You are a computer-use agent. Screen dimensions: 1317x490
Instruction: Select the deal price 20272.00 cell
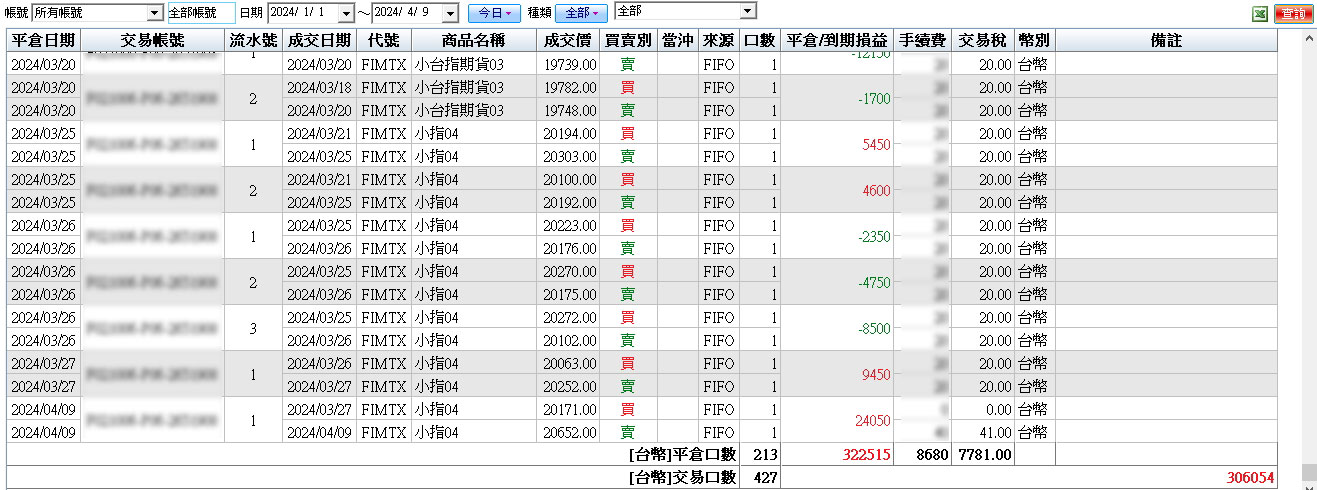tap(570, 317)
